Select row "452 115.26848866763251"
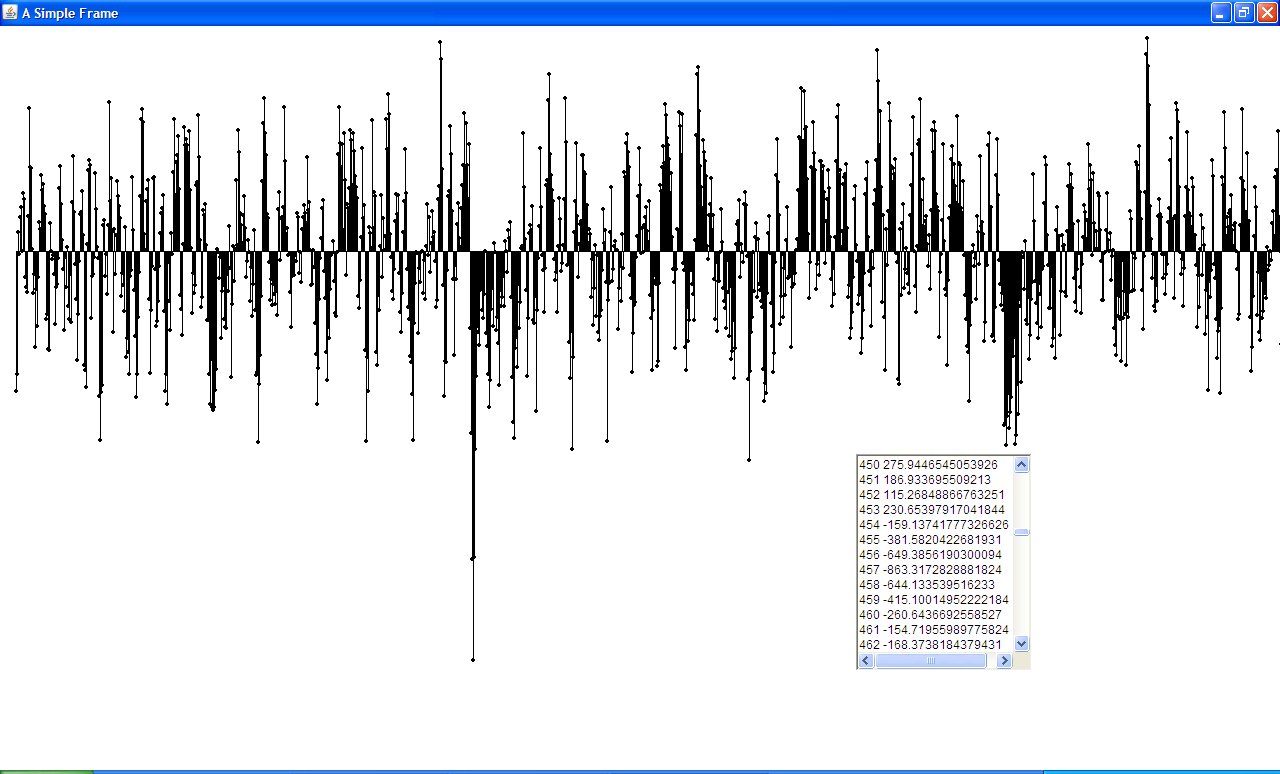The image size is (1280, 774). tap(936, 495)
